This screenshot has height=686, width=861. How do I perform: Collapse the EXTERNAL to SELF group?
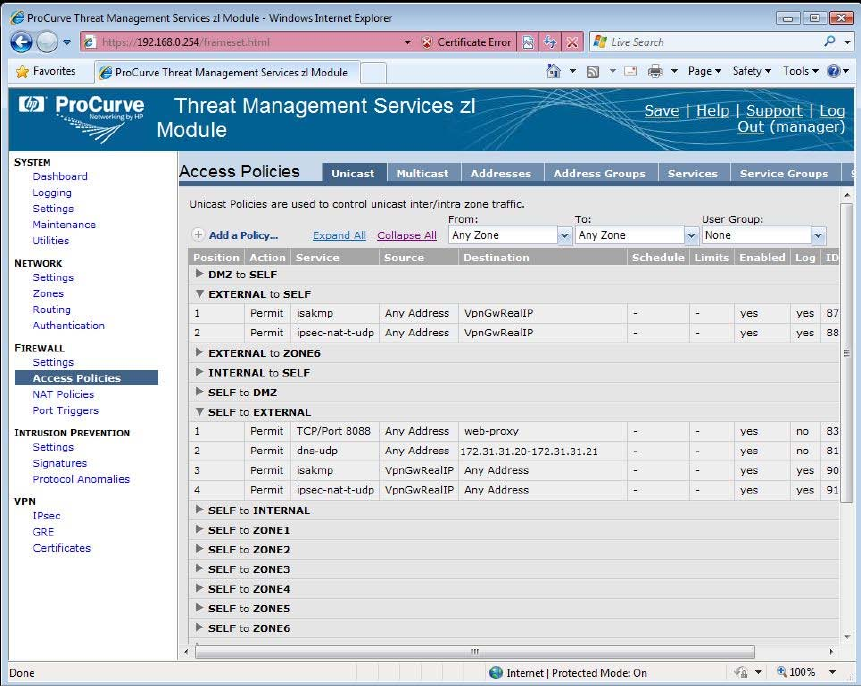point(199,294)
